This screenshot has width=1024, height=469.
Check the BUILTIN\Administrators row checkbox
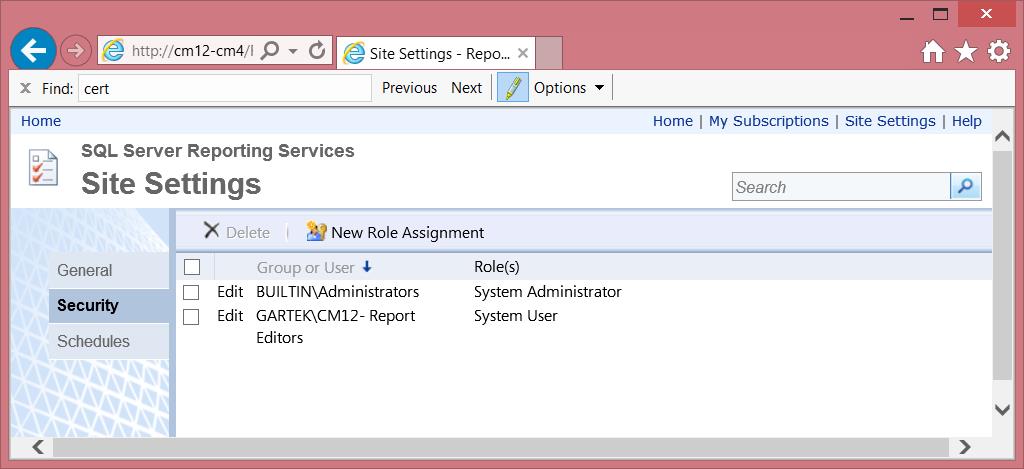tap(191, 292)
